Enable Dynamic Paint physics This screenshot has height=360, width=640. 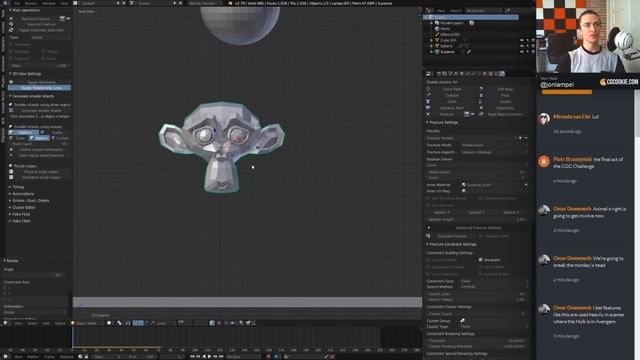(451, 108)
